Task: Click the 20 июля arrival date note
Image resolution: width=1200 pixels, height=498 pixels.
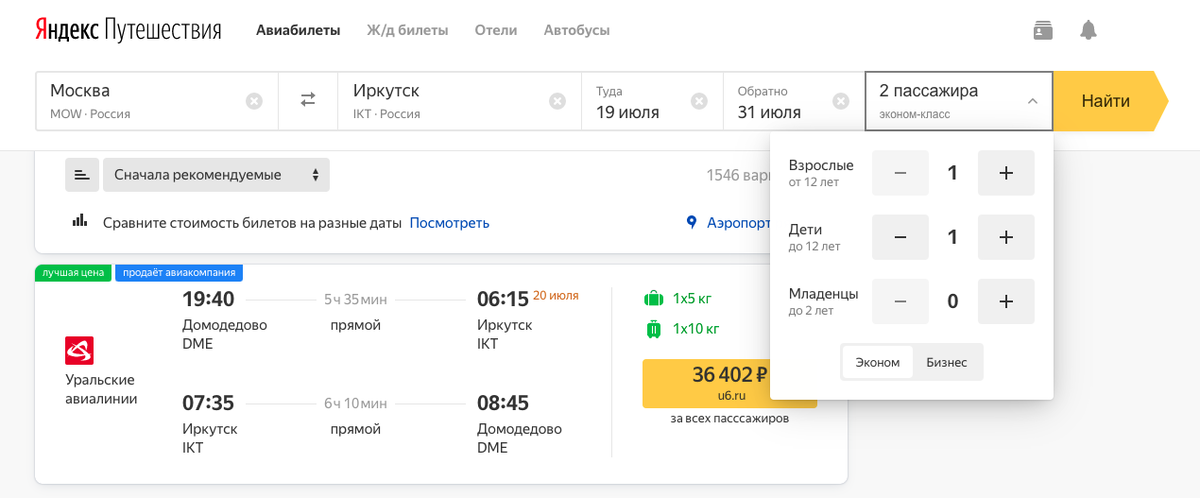Action: coord(556,295)
